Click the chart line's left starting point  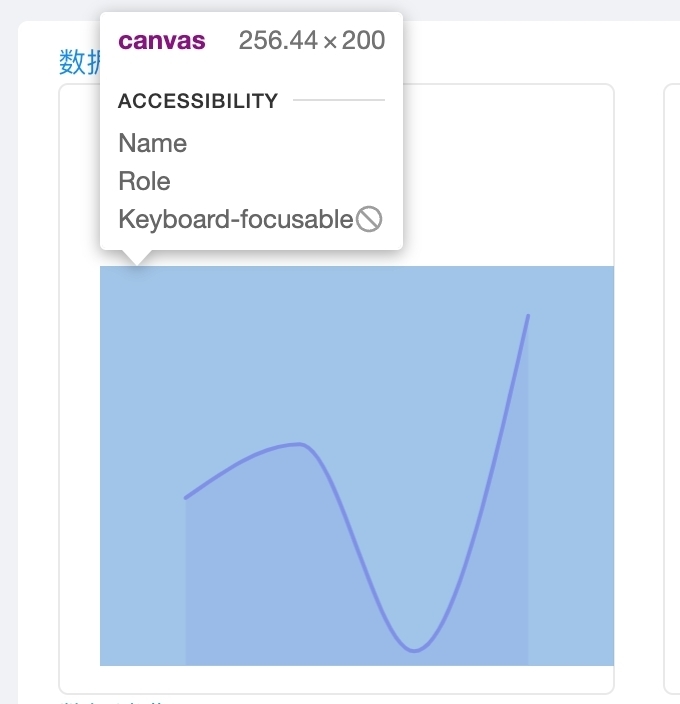tap(186, 497)
